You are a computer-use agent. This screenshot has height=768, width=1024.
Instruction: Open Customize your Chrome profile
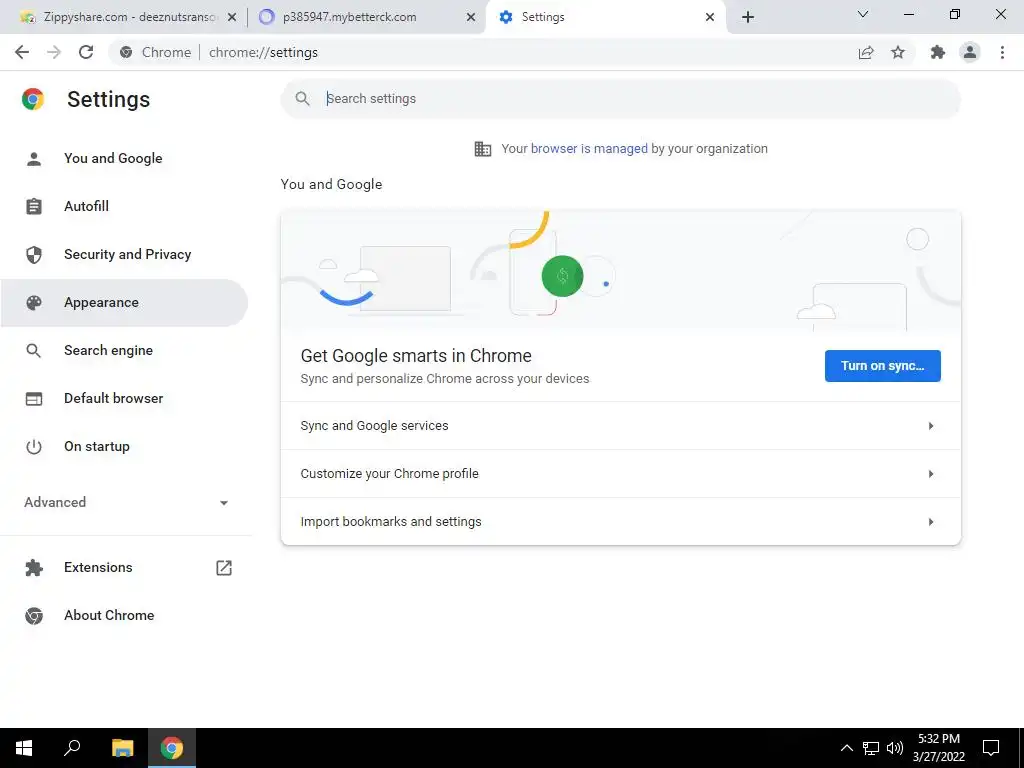pos(620,473)
